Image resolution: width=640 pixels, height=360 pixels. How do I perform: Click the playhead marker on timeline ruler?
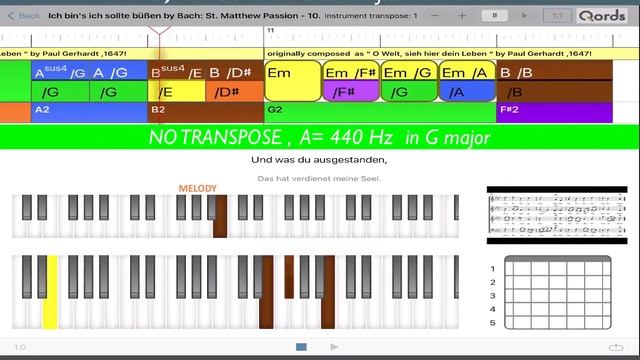pos(159,31)
